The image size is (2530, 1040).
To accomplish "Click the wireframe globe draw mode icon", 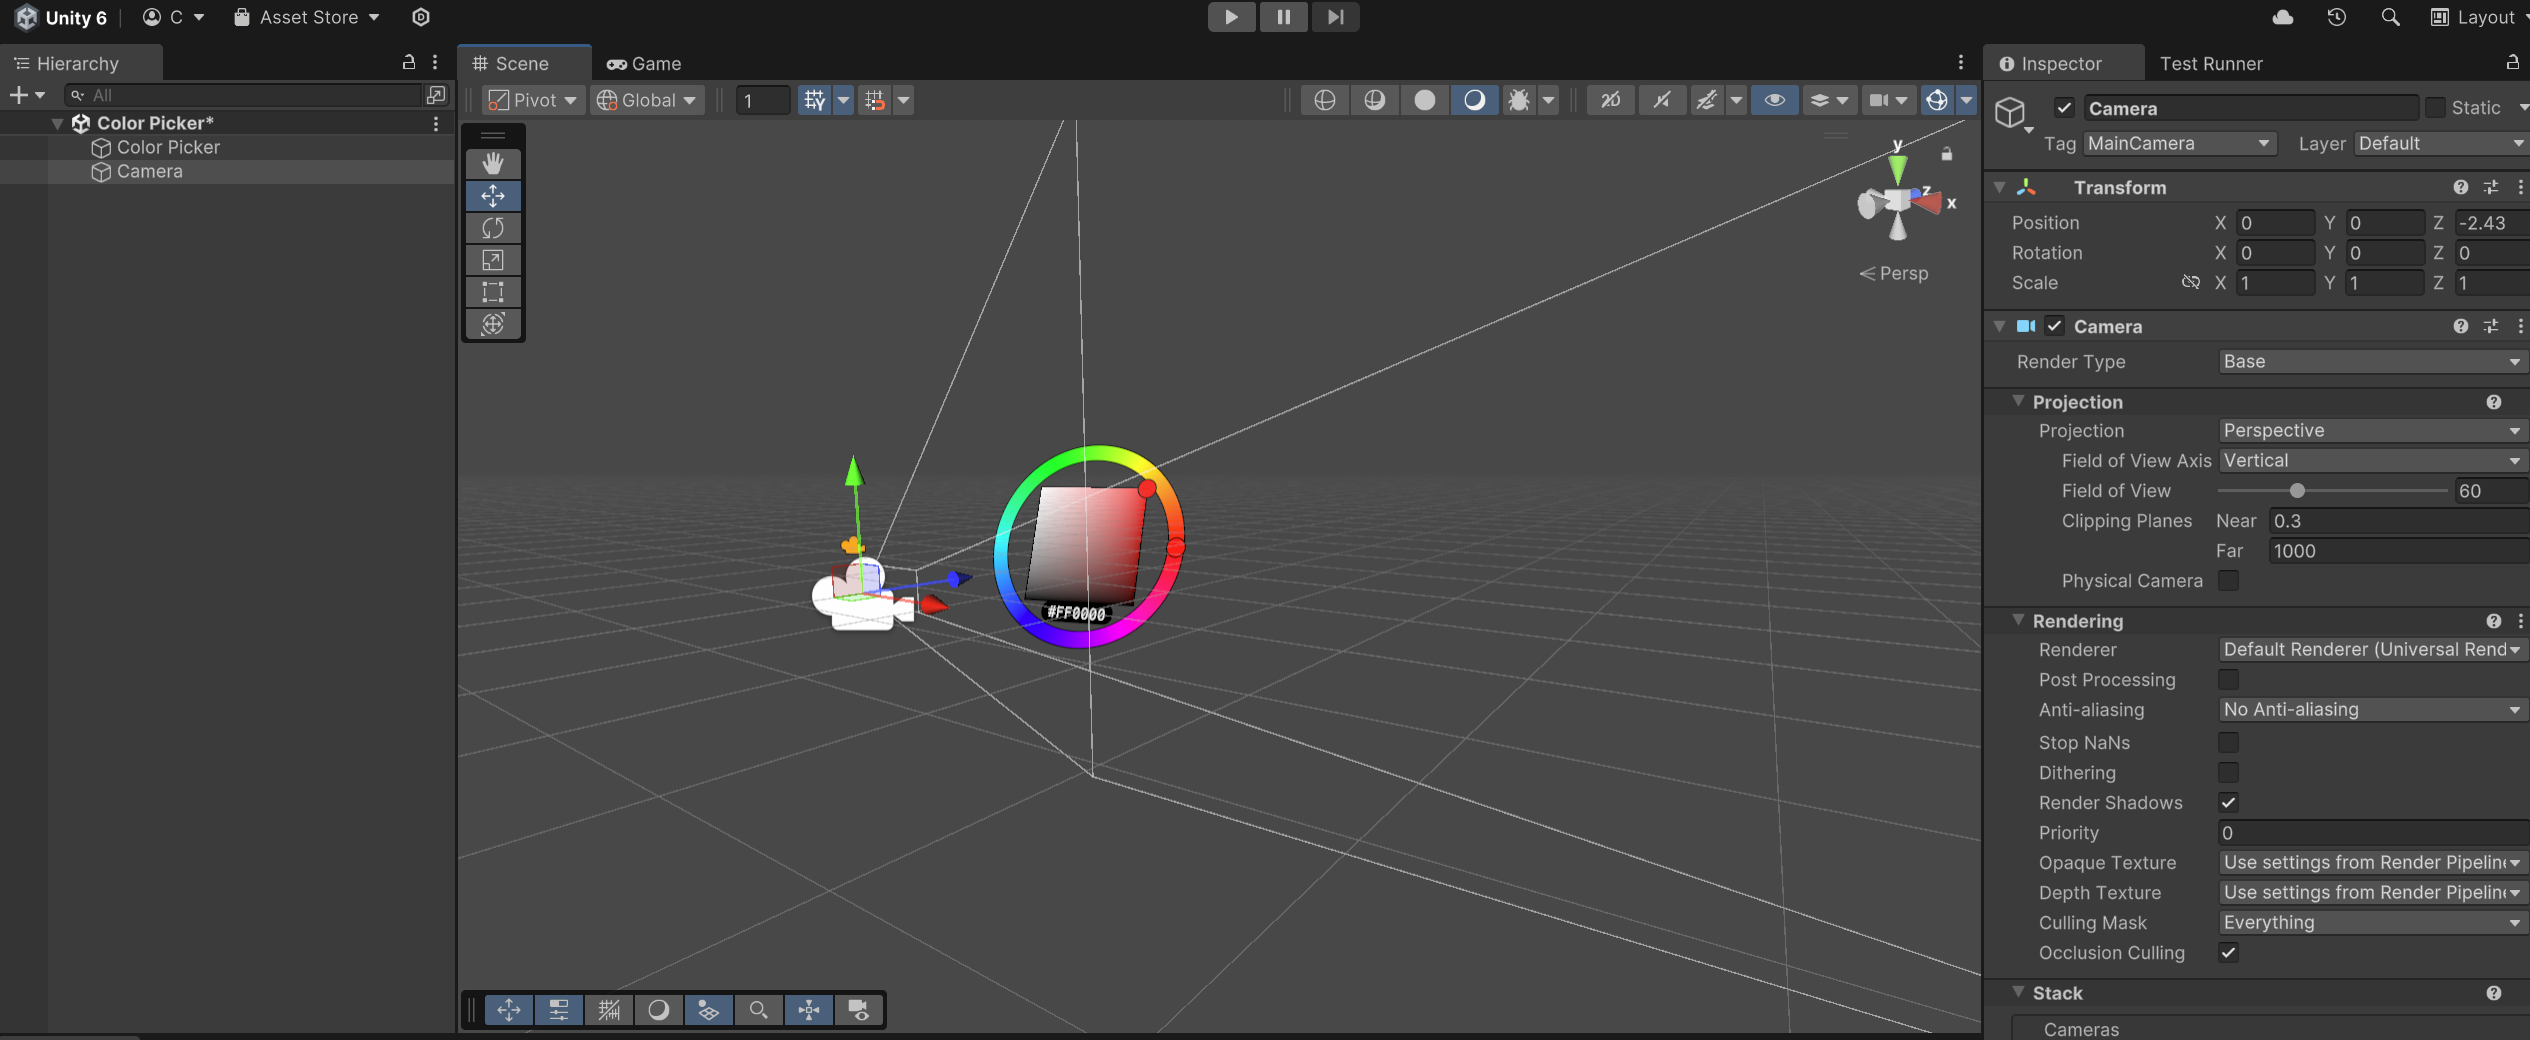I will click(1325, 100).
